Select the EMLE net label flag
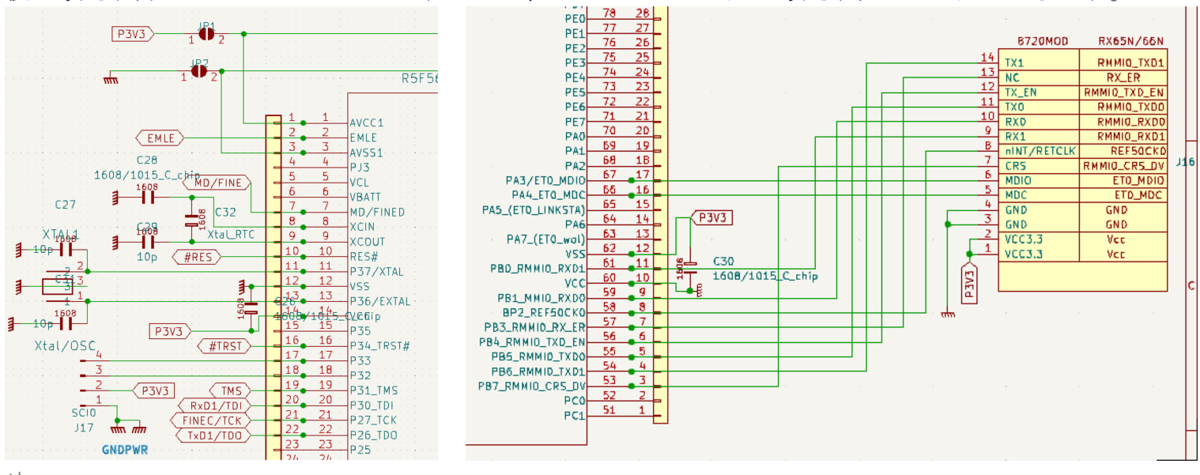This screenshot has height=475, width=1200. coord(160,137)
